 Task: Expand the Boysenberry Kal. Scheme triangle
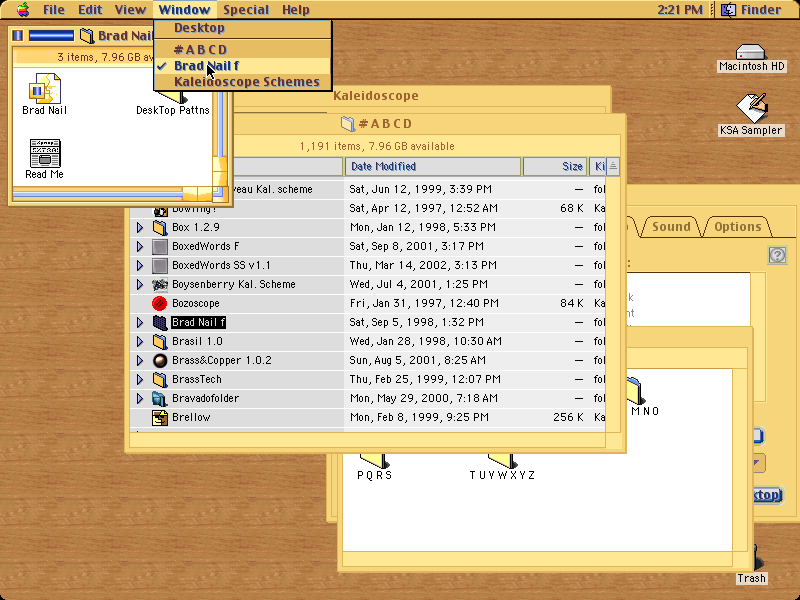point(140,284)
